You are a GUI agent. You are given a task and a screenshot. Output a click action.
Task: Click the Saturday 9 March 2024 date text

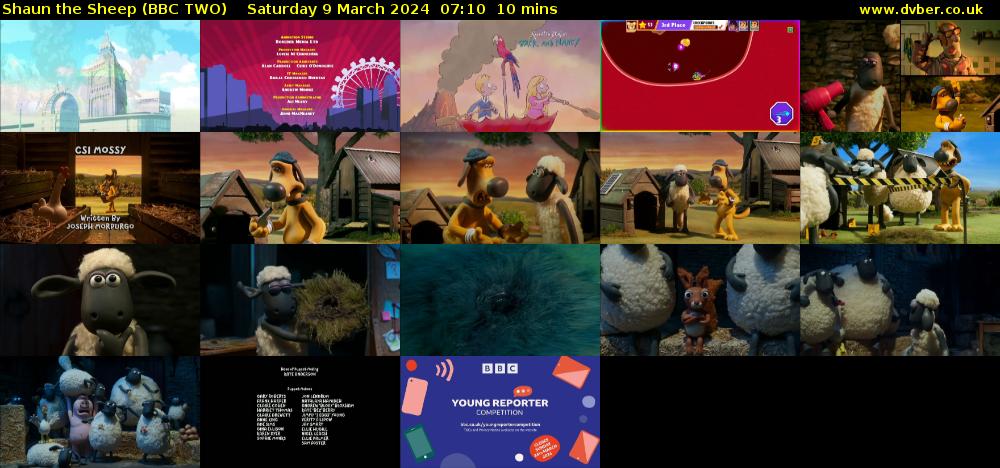tap(341, 10)
